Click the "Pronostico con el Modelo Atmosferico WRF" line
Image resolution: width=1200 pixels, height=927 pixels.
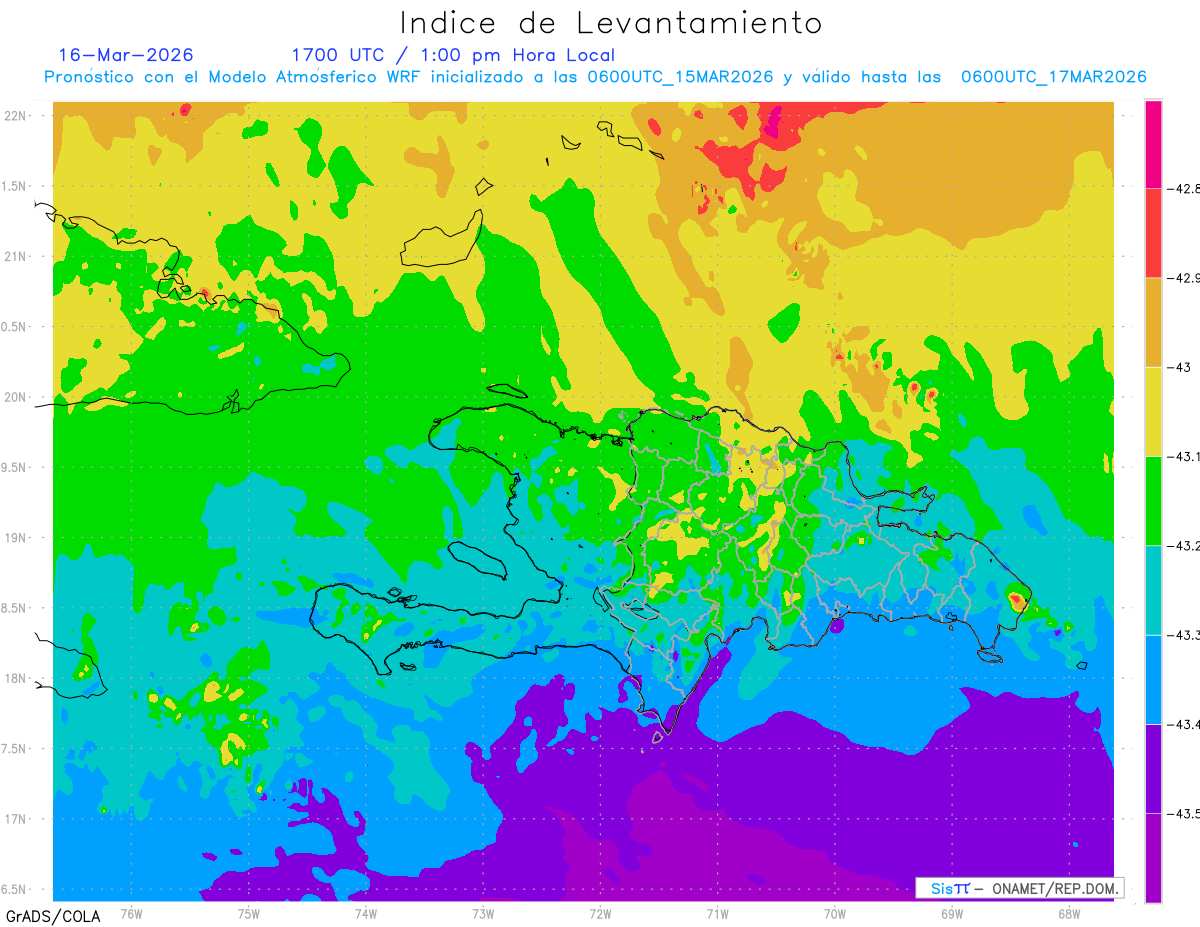click(x=595, y=77)
